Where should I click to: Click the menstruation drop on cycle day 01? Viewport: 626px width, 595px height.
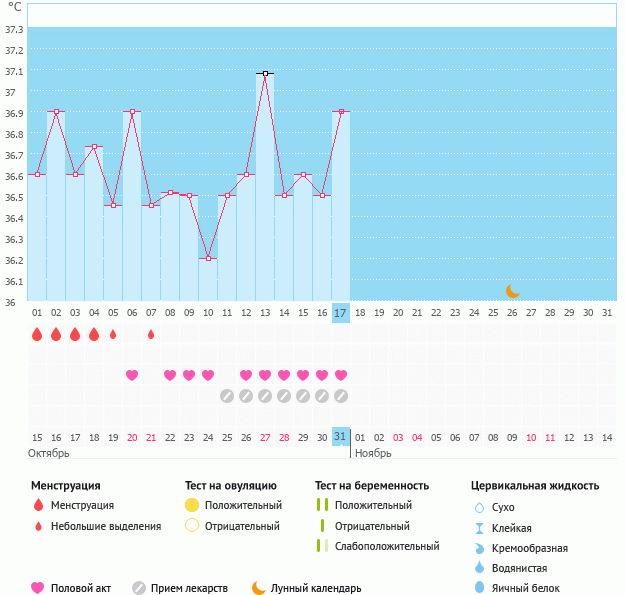[37, 334]
